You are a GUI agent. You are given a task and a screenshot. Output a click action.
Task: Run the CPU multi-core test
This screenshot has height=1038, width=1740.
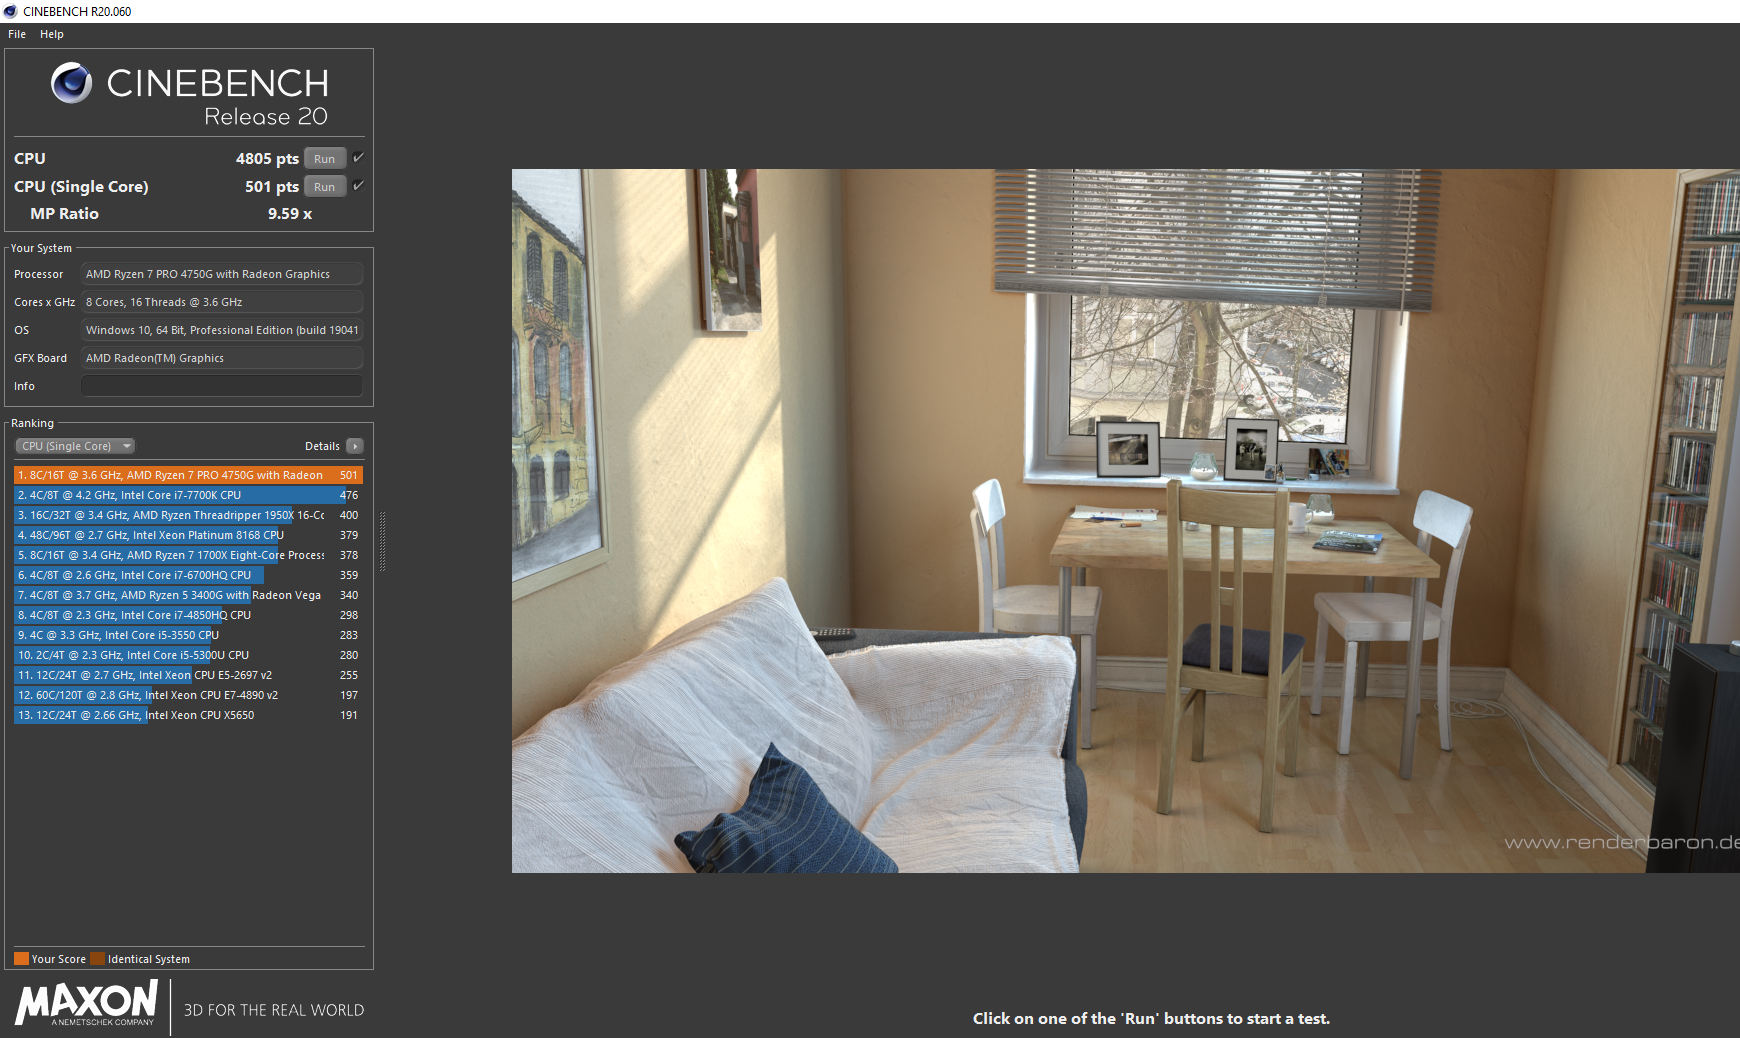[325, 159]
